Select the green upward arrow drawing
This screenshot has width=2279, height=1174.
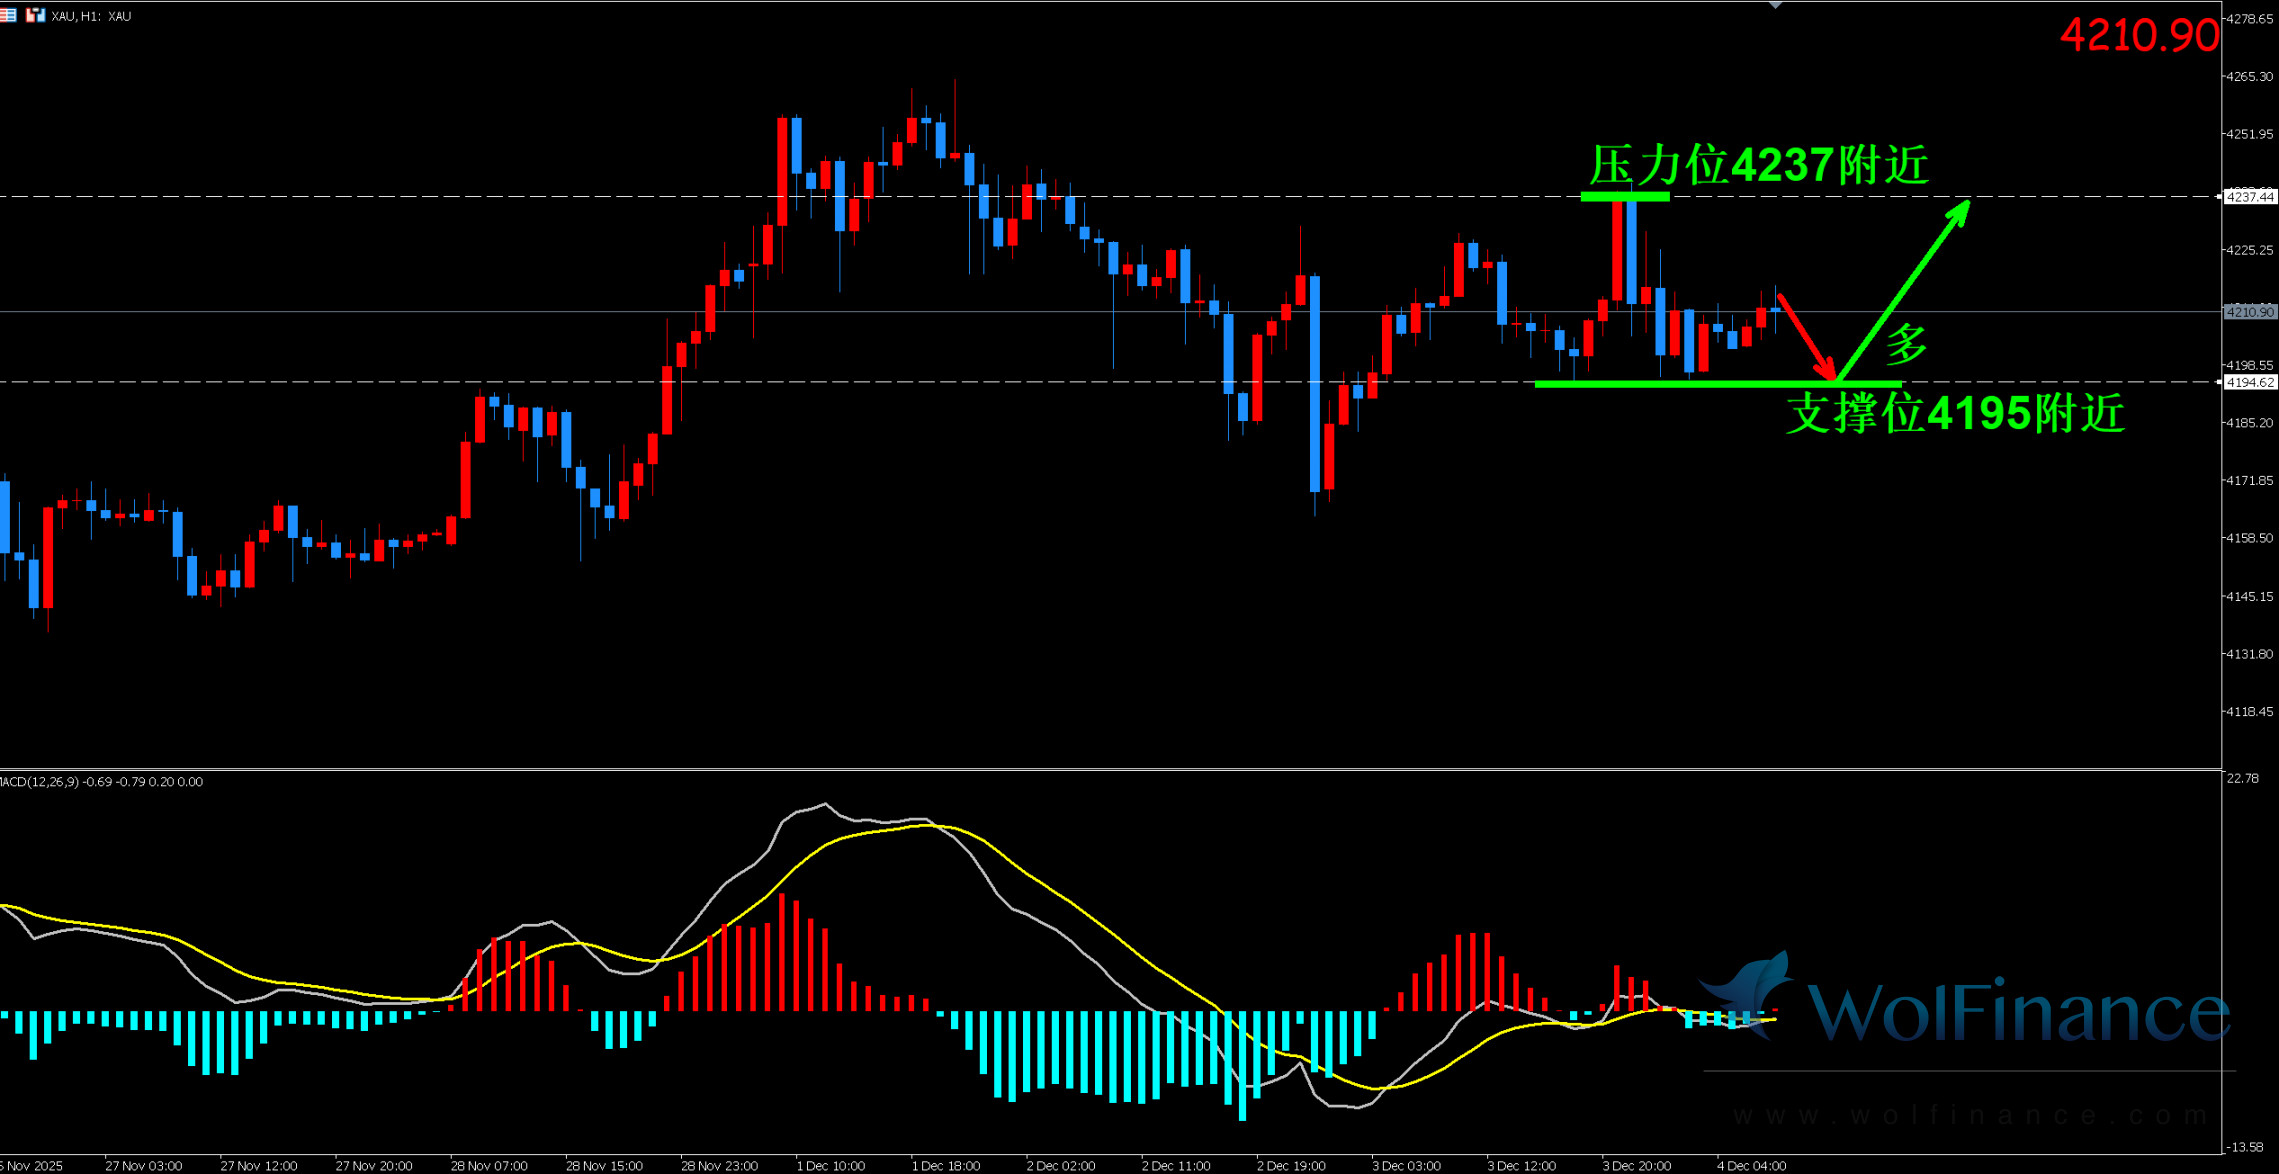1903,290
